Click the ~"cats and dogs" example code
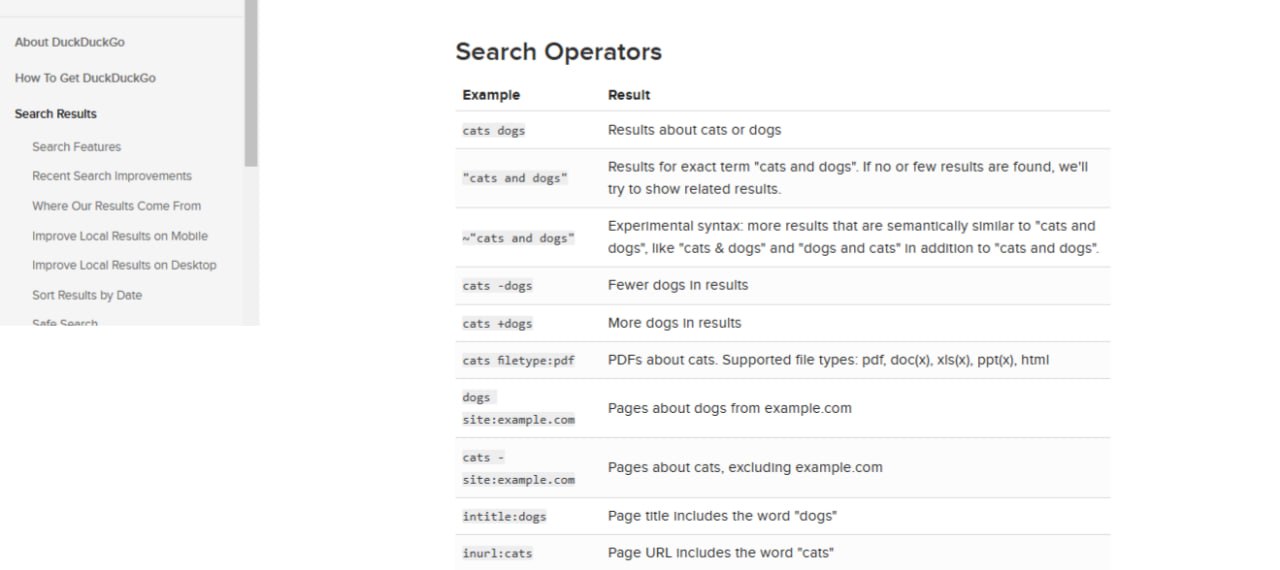Screen dimensions: 1280x570 518,239
